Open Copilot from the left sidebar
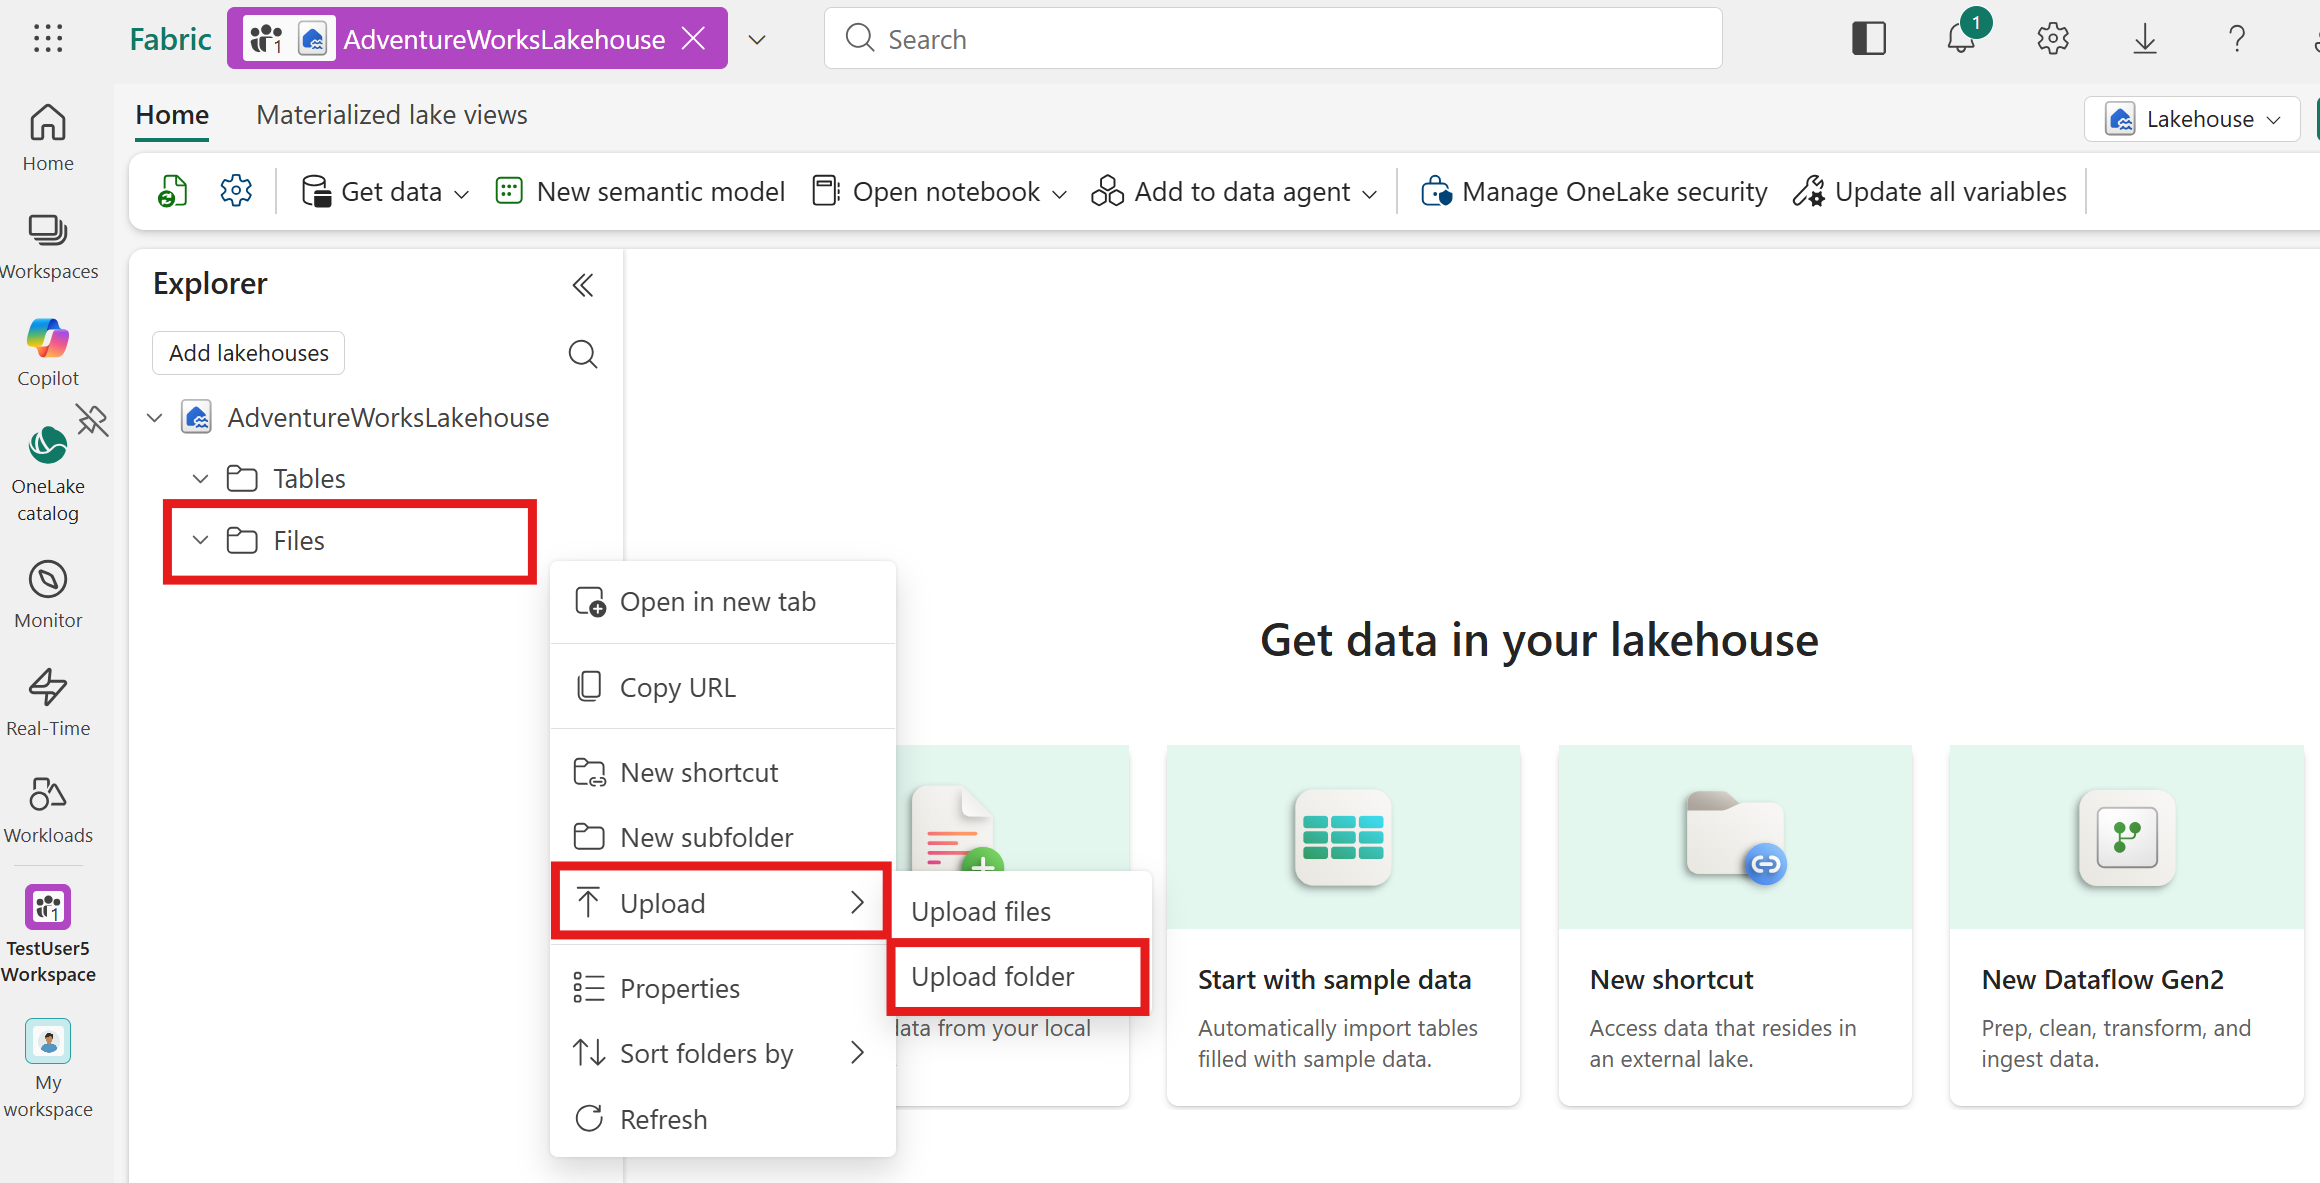Screen dimensions: 2320x1183 click(x=48, y=352)
